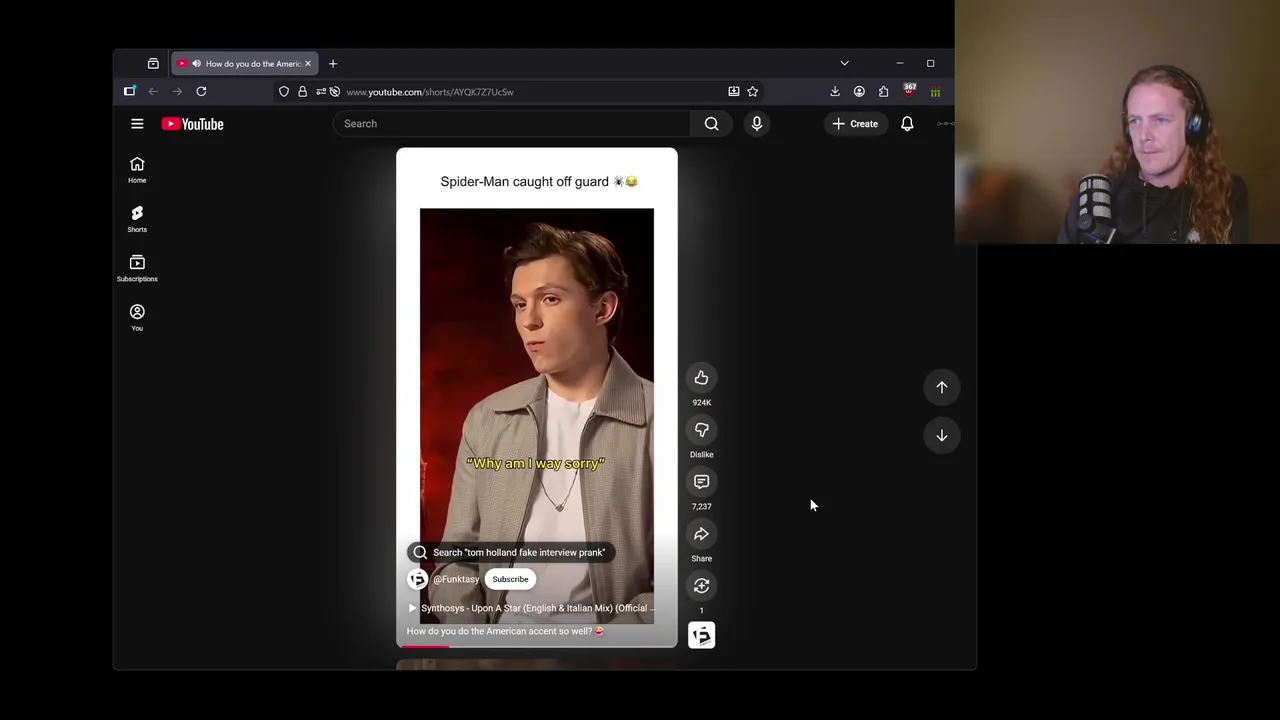Click the 7,237 comment count

point(701,507)
